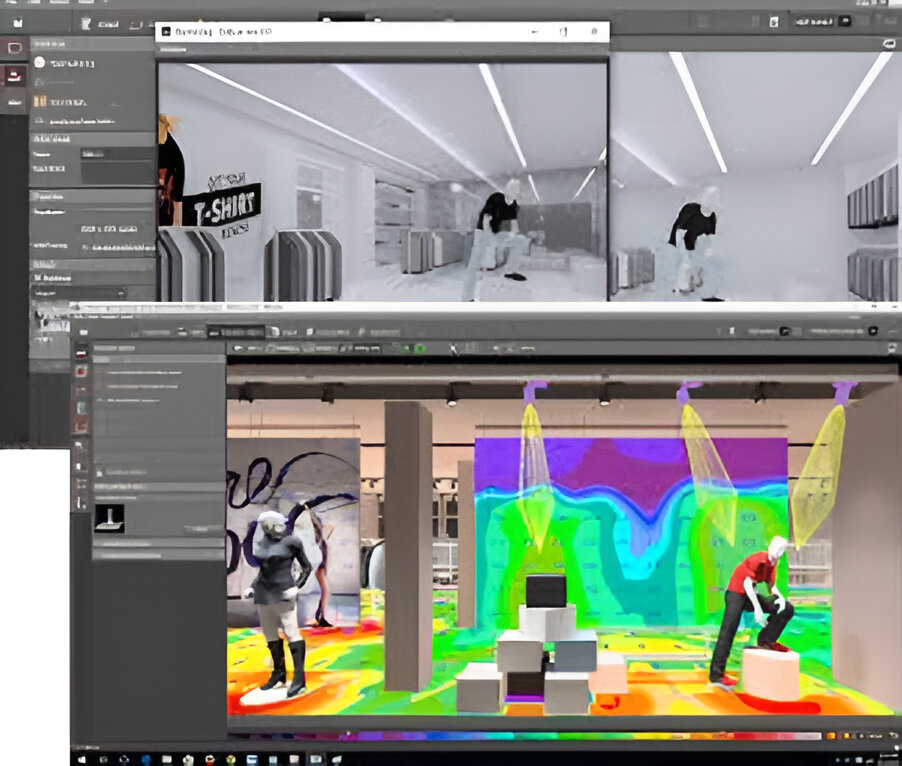Open the Windows Start menu
Screen dimensions: 902x766
pos(81,757)
